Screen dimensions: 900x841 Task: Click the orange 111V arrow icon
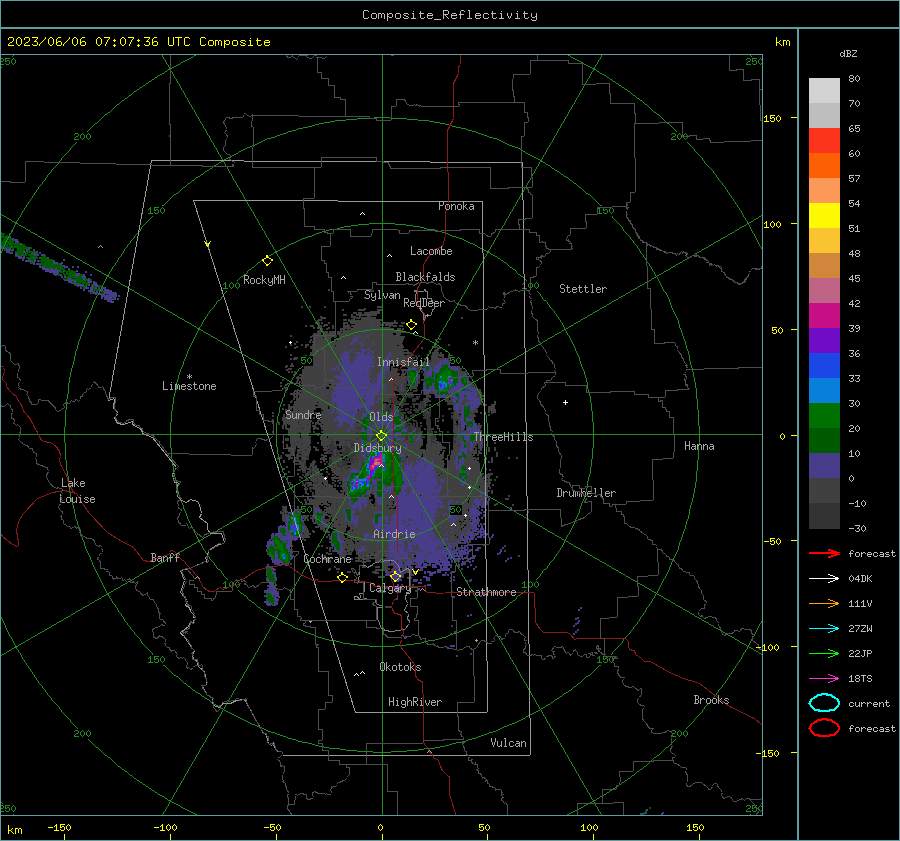click(824, 603)
